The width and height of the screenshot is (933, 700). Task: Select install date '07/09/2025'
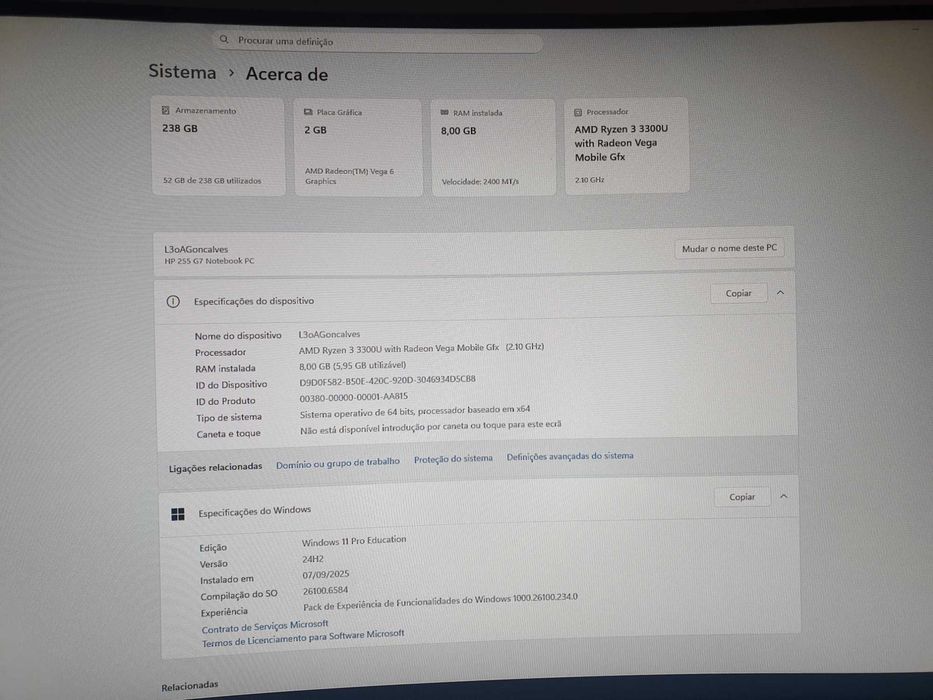[x=326, y=574]
